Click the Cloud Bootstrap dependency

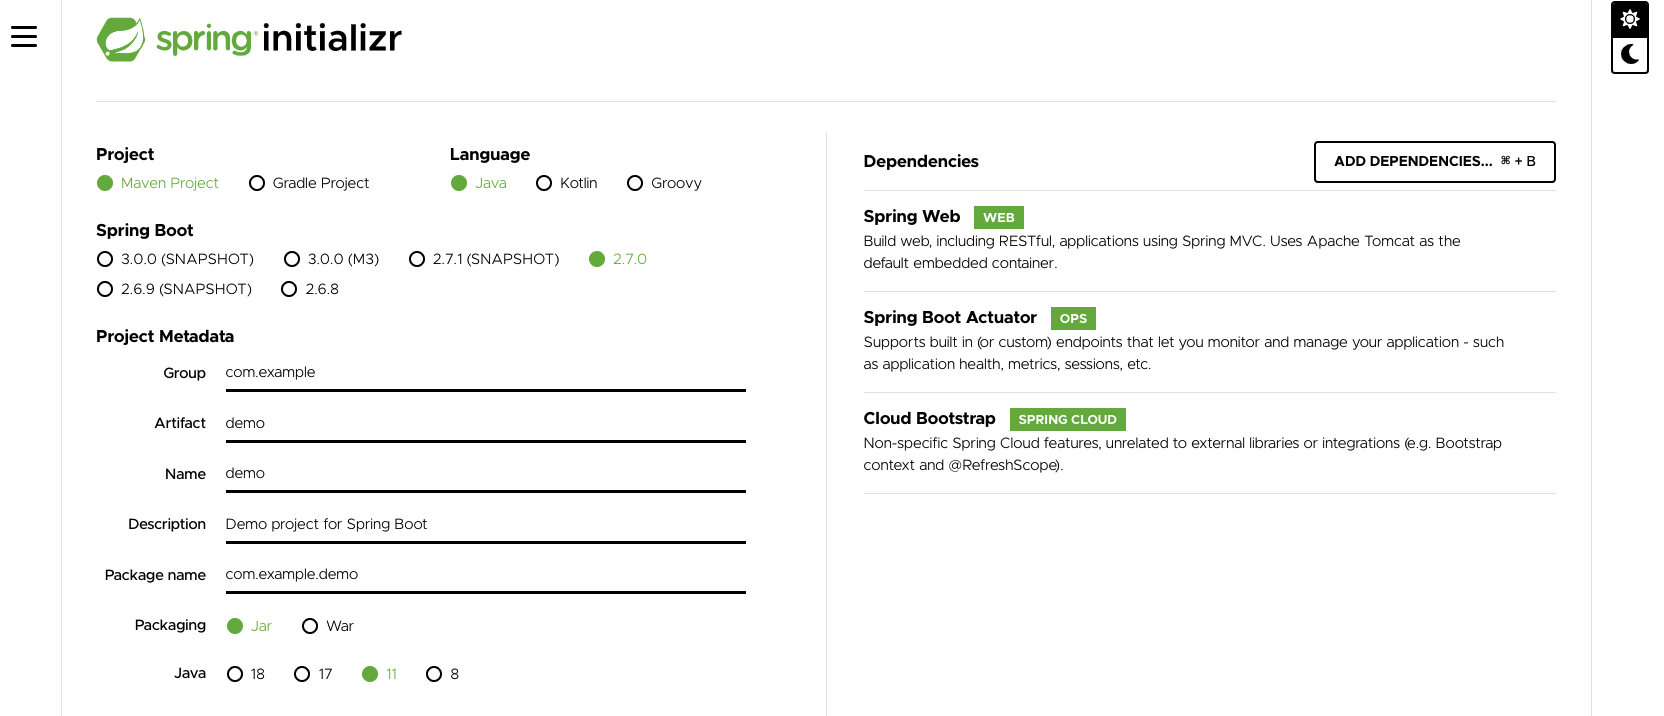point(1209,442)
